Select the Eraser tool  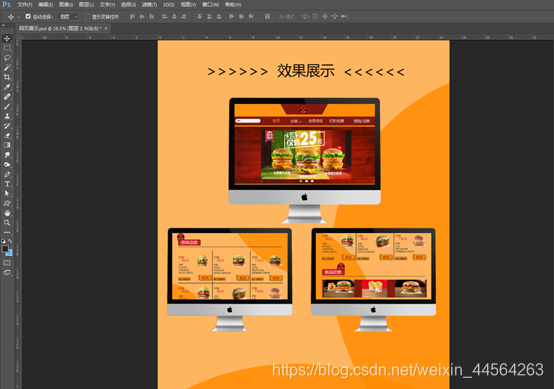[x=7, y=135]
